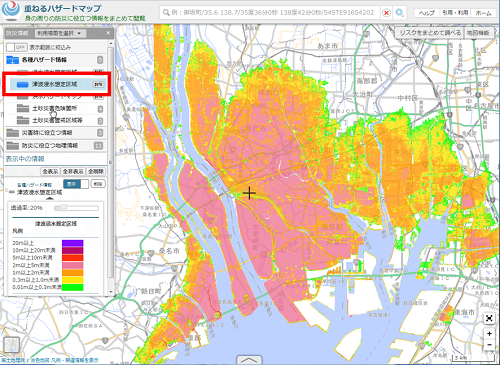
Task: Expand the 防災に役立つ地理情報 folder
Action: click(x=55, y=146)
